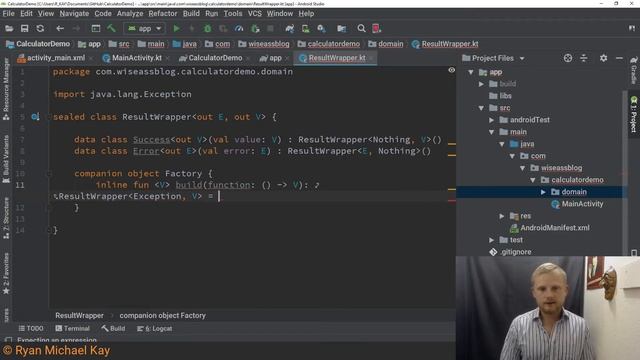Click the Make Project hammer icon
The height and width of the screenshot is (360, 640).
pos(111,29)
